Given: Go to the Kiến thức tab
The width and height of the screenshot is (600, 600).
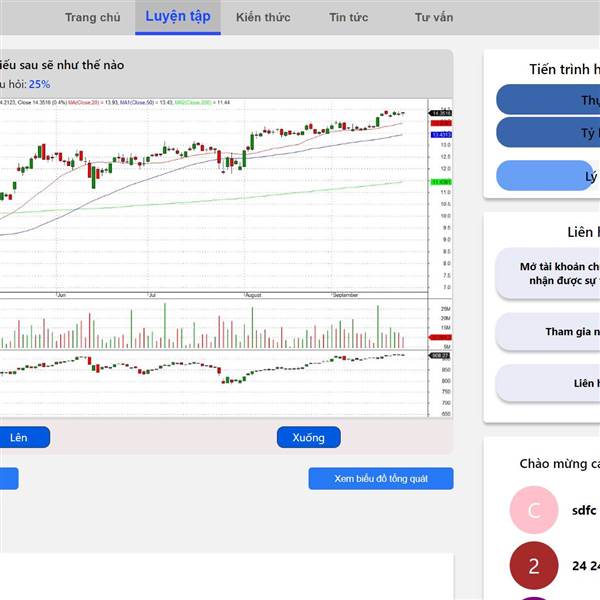Looking at the screenshot, I should (x=263, y=18).
